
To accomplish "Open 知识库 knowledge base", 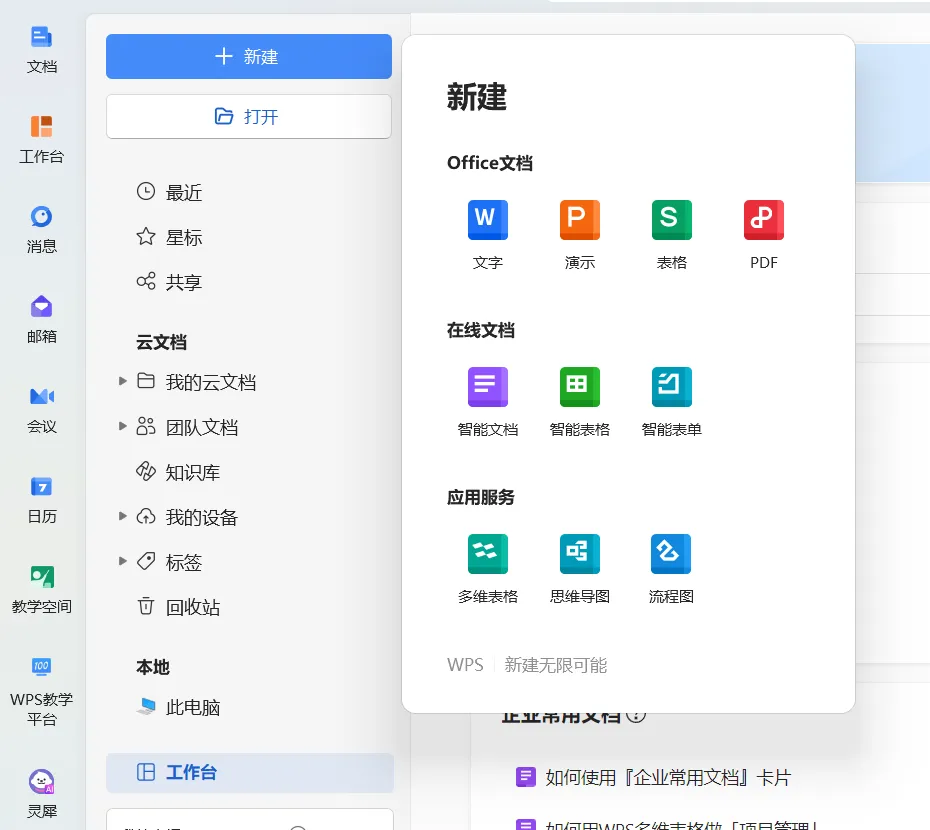I will pos(178,472).
